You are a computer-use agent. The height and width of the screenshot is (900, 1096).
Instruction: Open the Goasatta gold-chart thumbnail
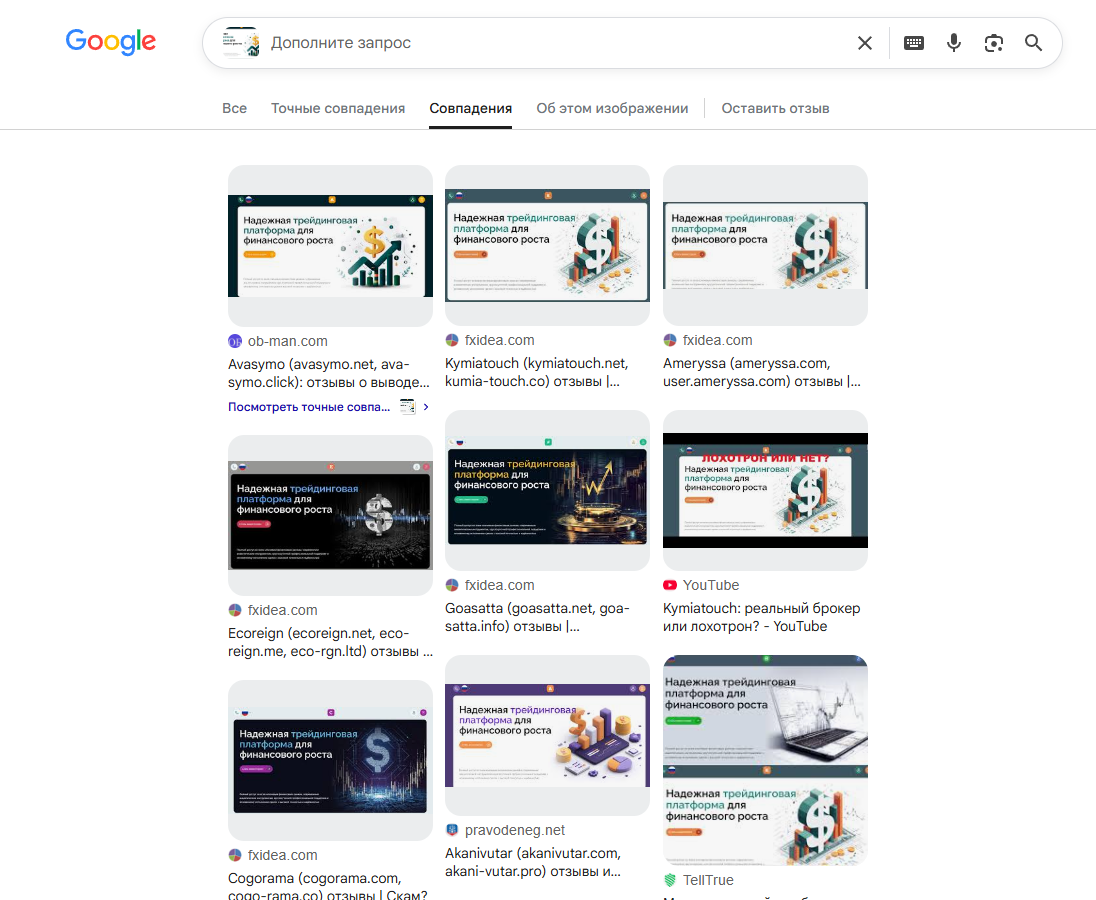[547, 491]
